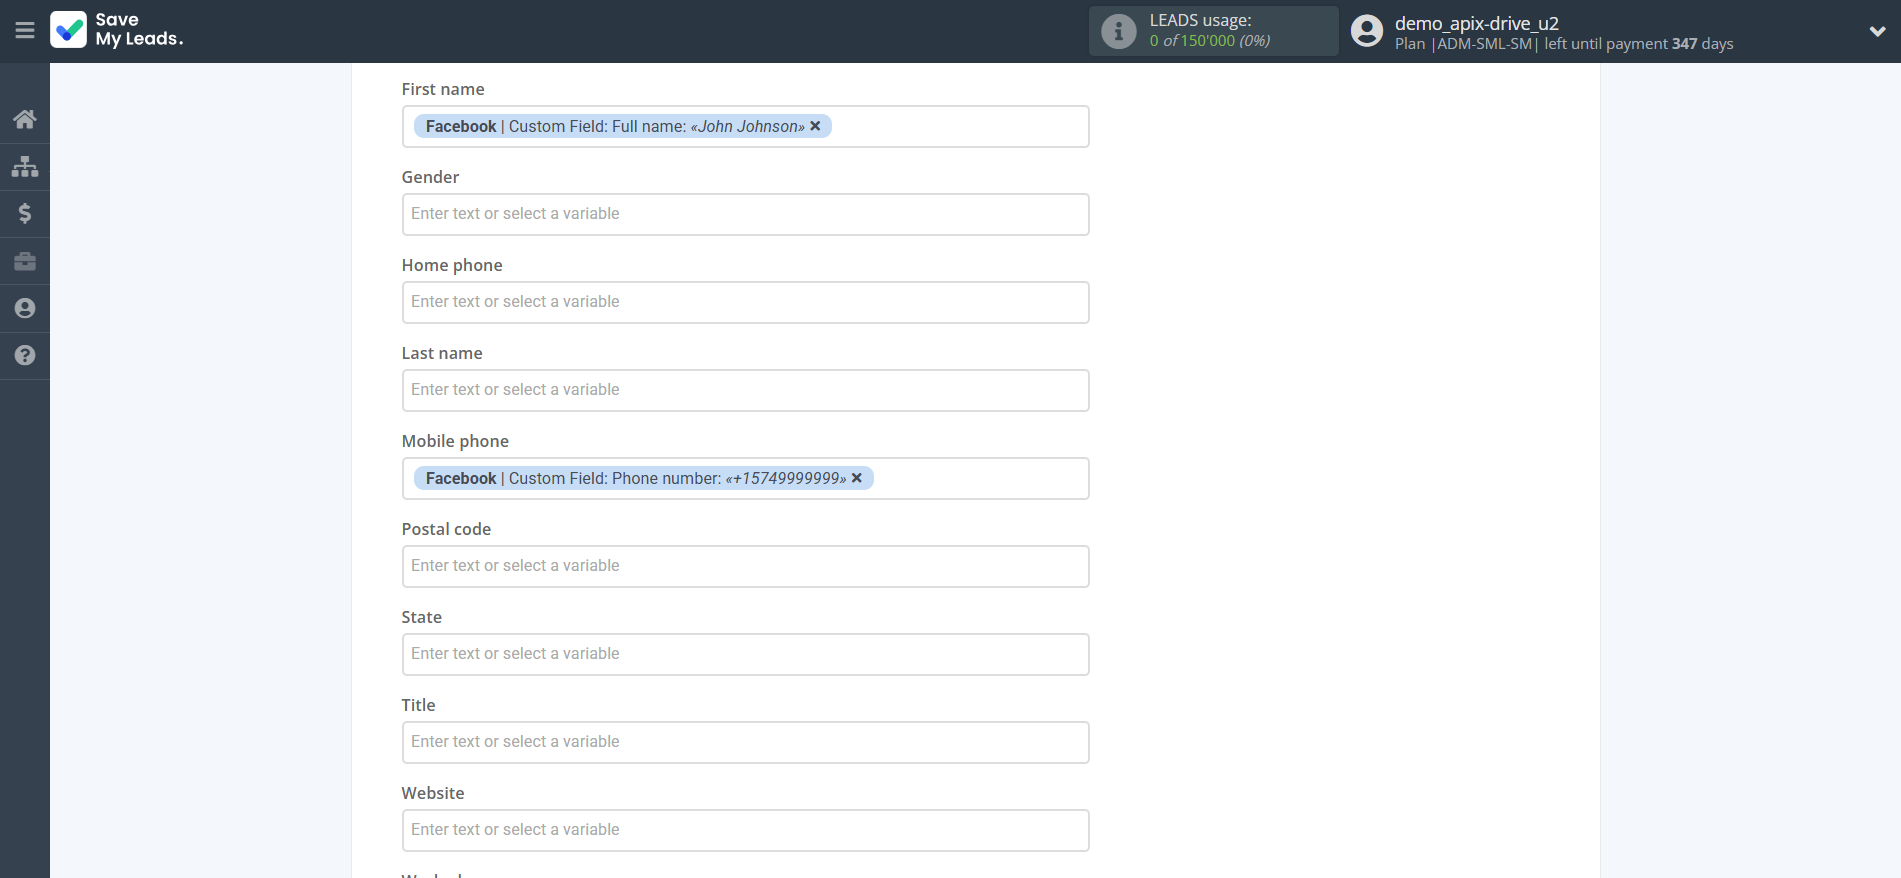The height and width of the screenshot is (878, 1901).
Task: Go to the Home sidebar icon
Action: point(25,120)
